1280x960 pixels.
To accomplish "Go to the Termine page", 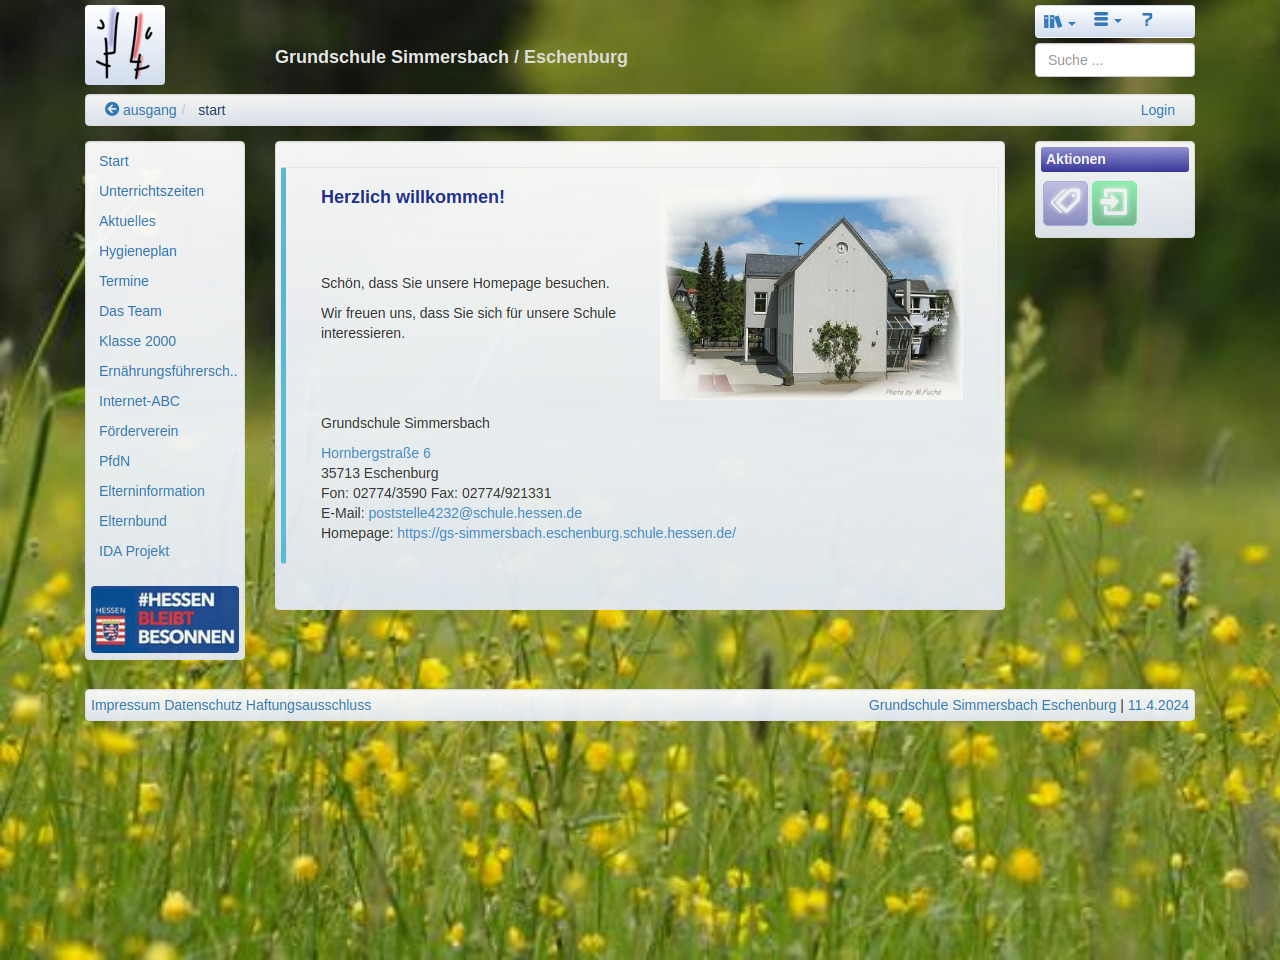I will pos(124,281).
